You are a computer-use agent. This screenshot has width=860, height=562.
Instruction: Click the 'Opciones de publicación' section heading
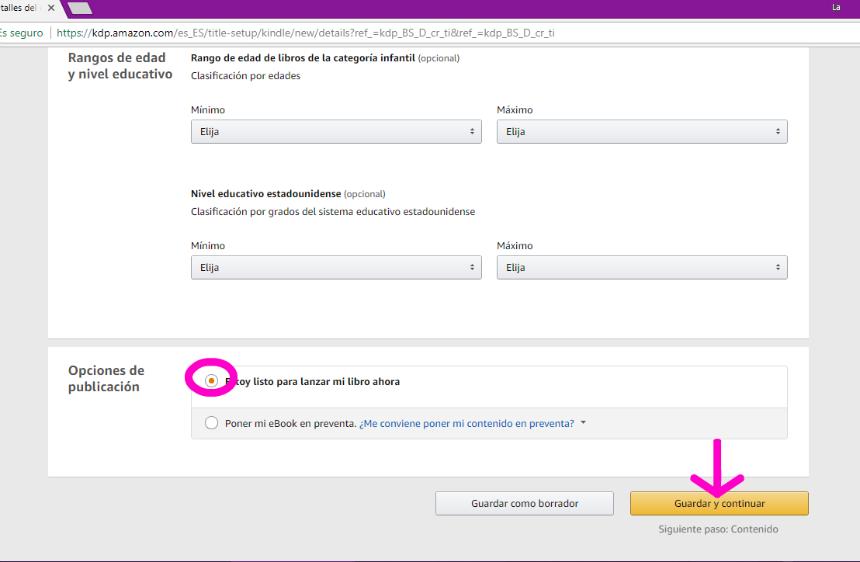click(x=106, y=378)
